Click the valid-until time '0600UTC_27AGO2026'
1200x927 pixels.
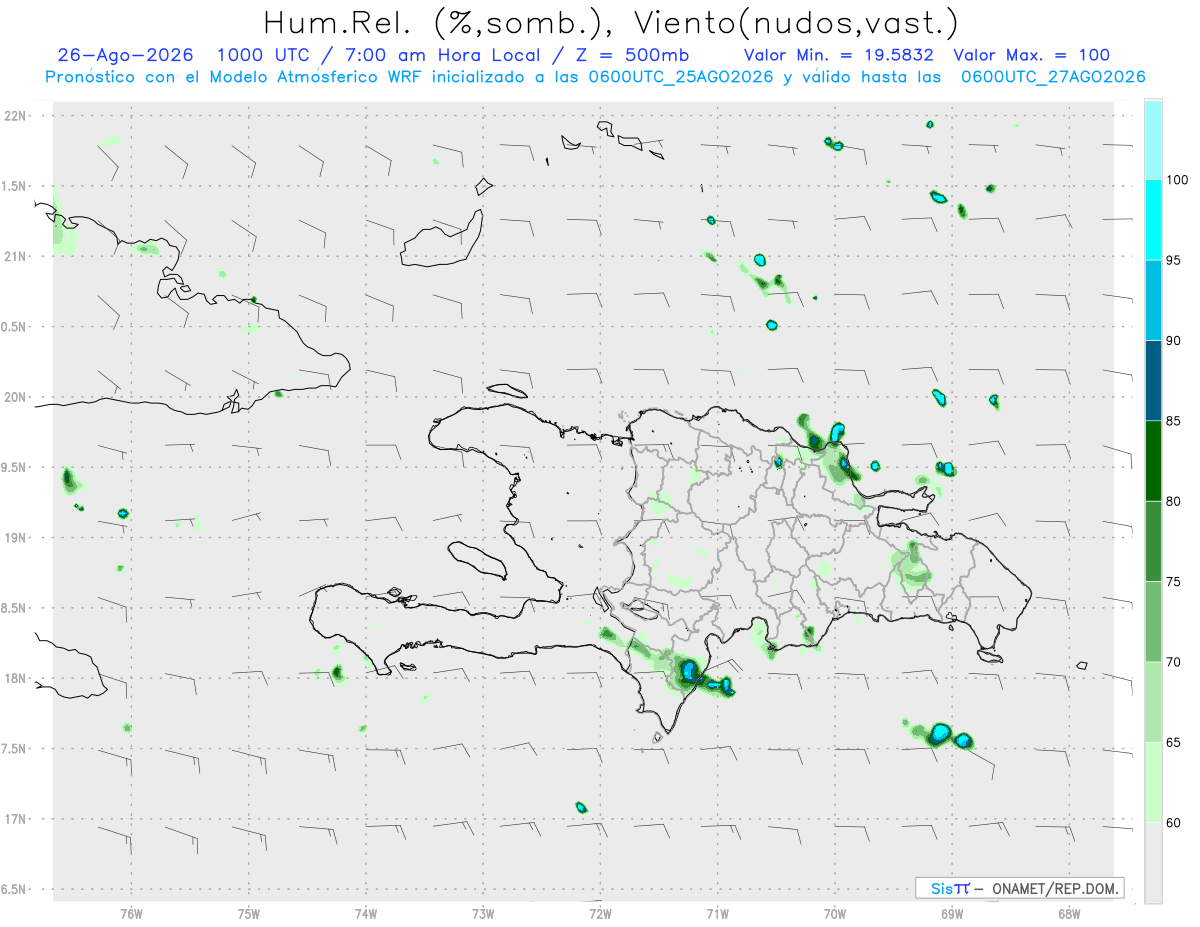pyautogui.click(x=1053, y=77)
